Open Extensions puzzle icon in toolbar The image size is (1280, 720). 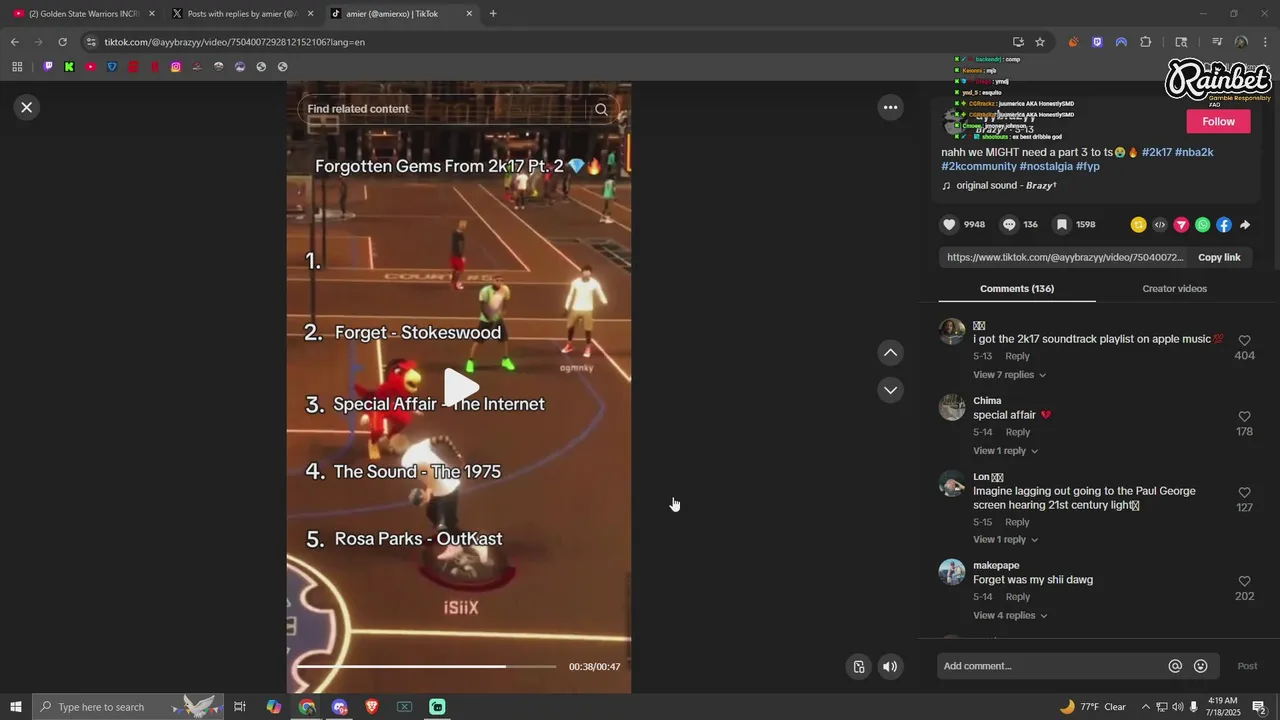tap(1146, 42)
